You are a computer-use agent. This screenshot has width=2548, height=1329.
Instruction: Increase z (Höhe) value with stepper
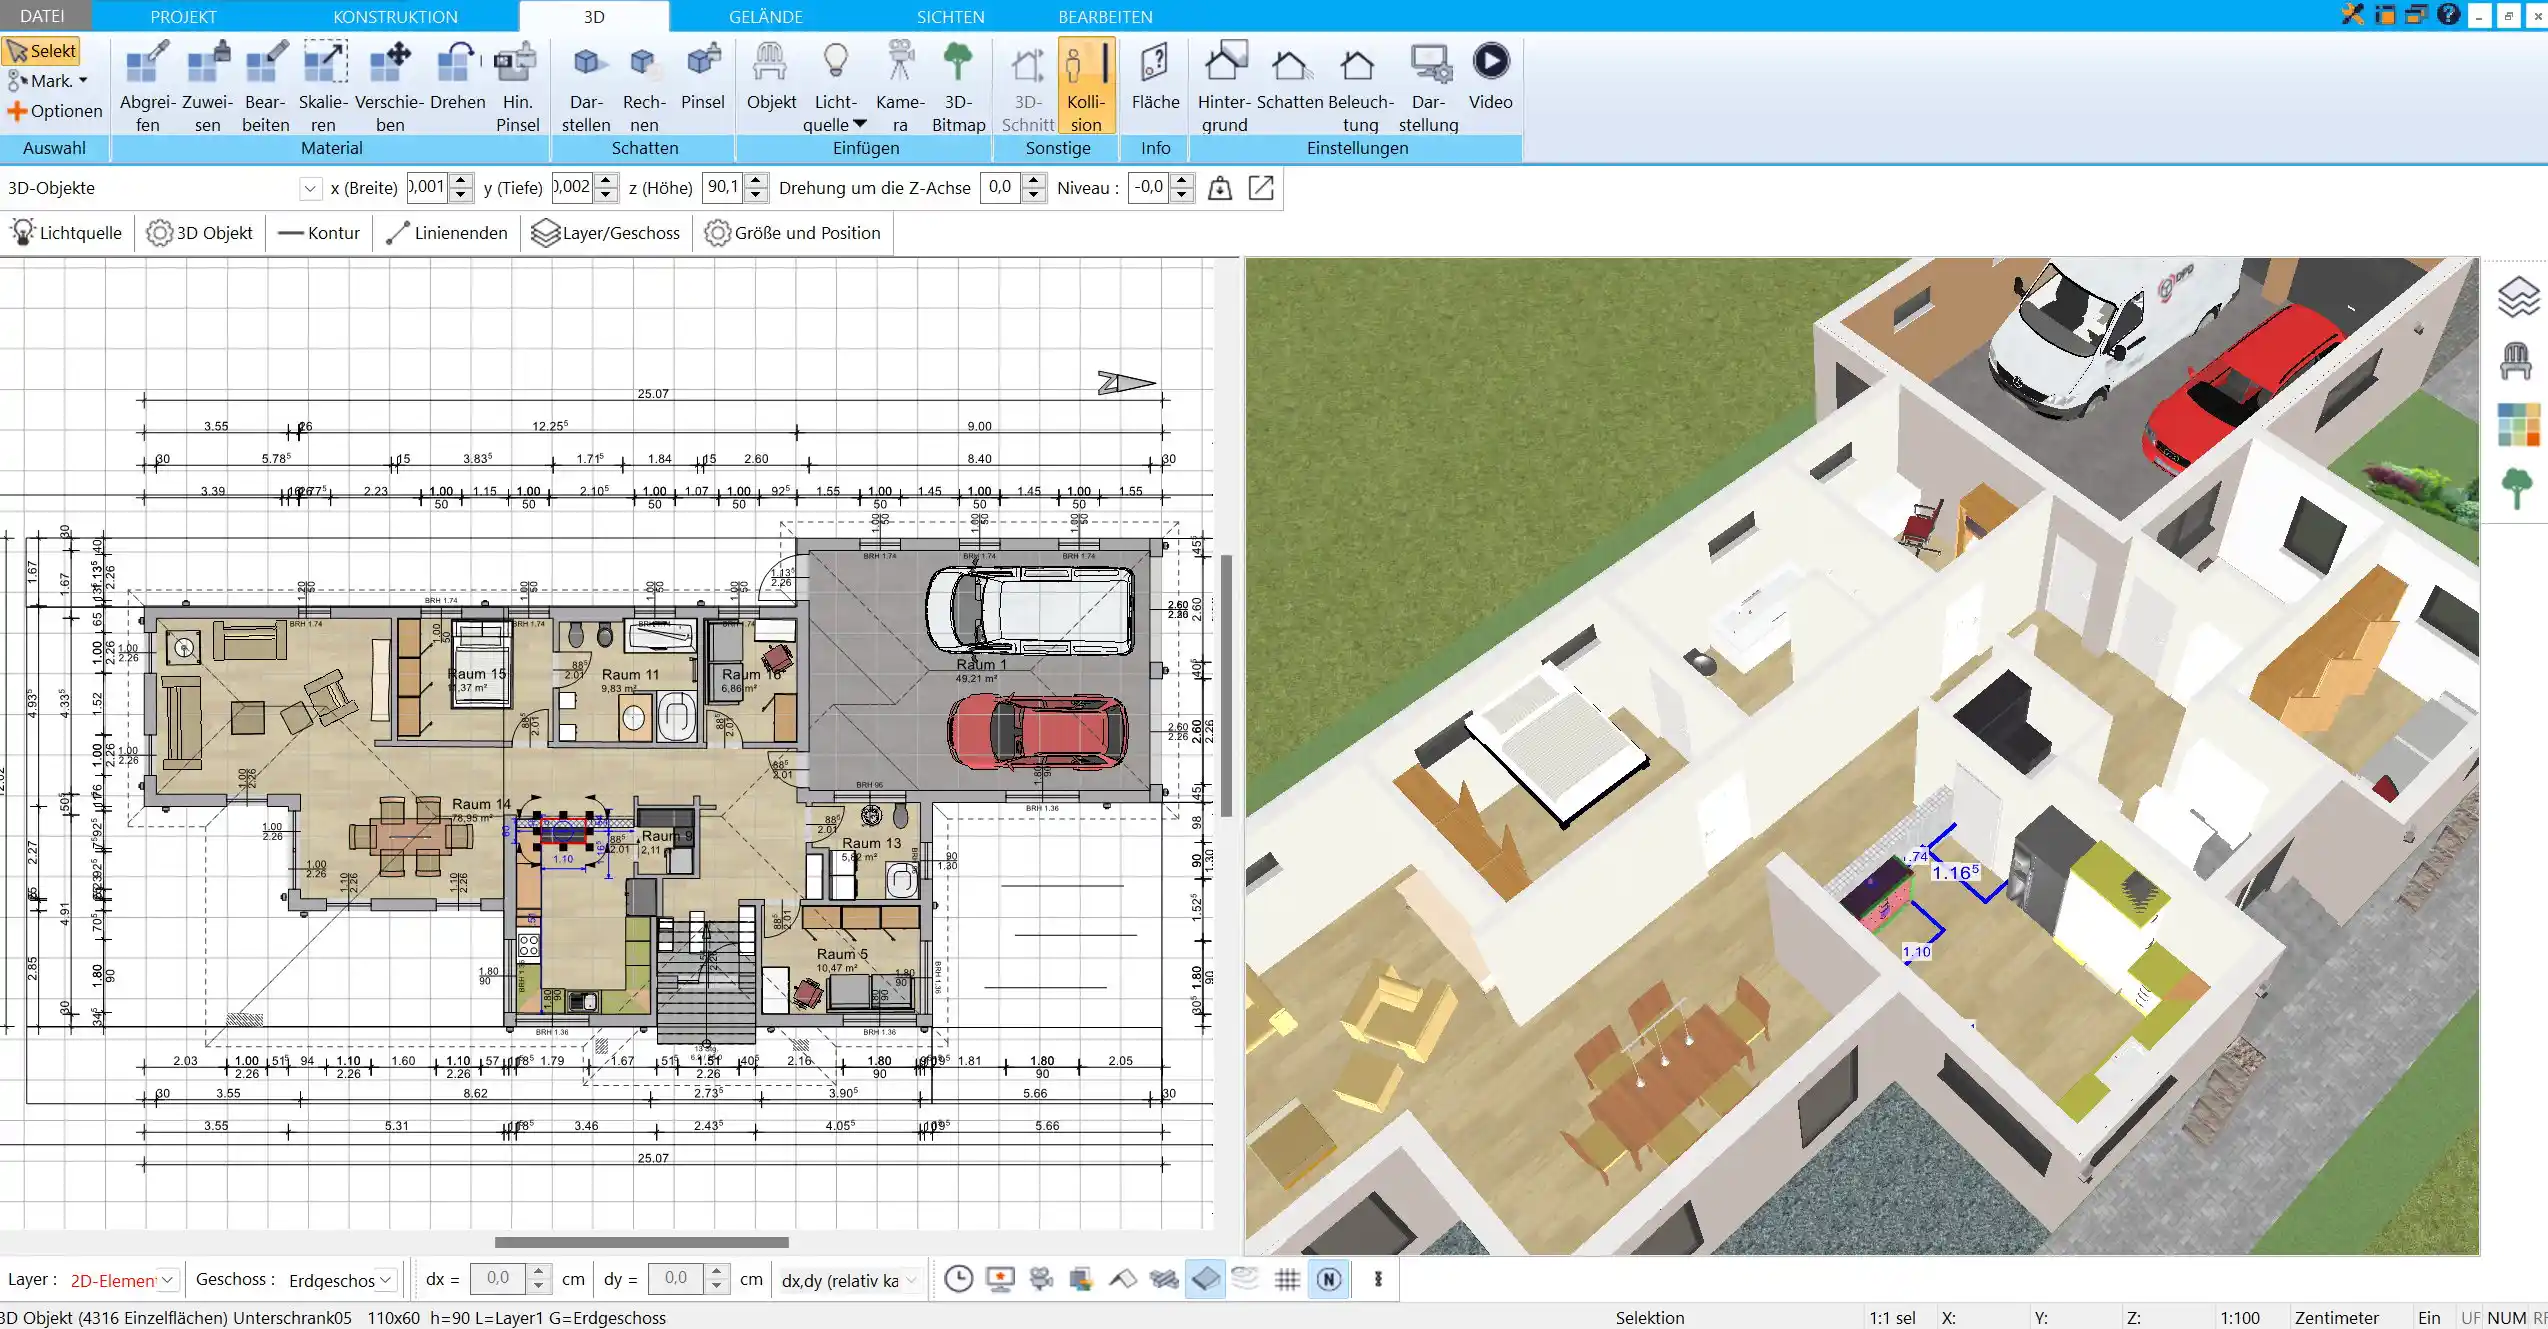click(756, 181)
